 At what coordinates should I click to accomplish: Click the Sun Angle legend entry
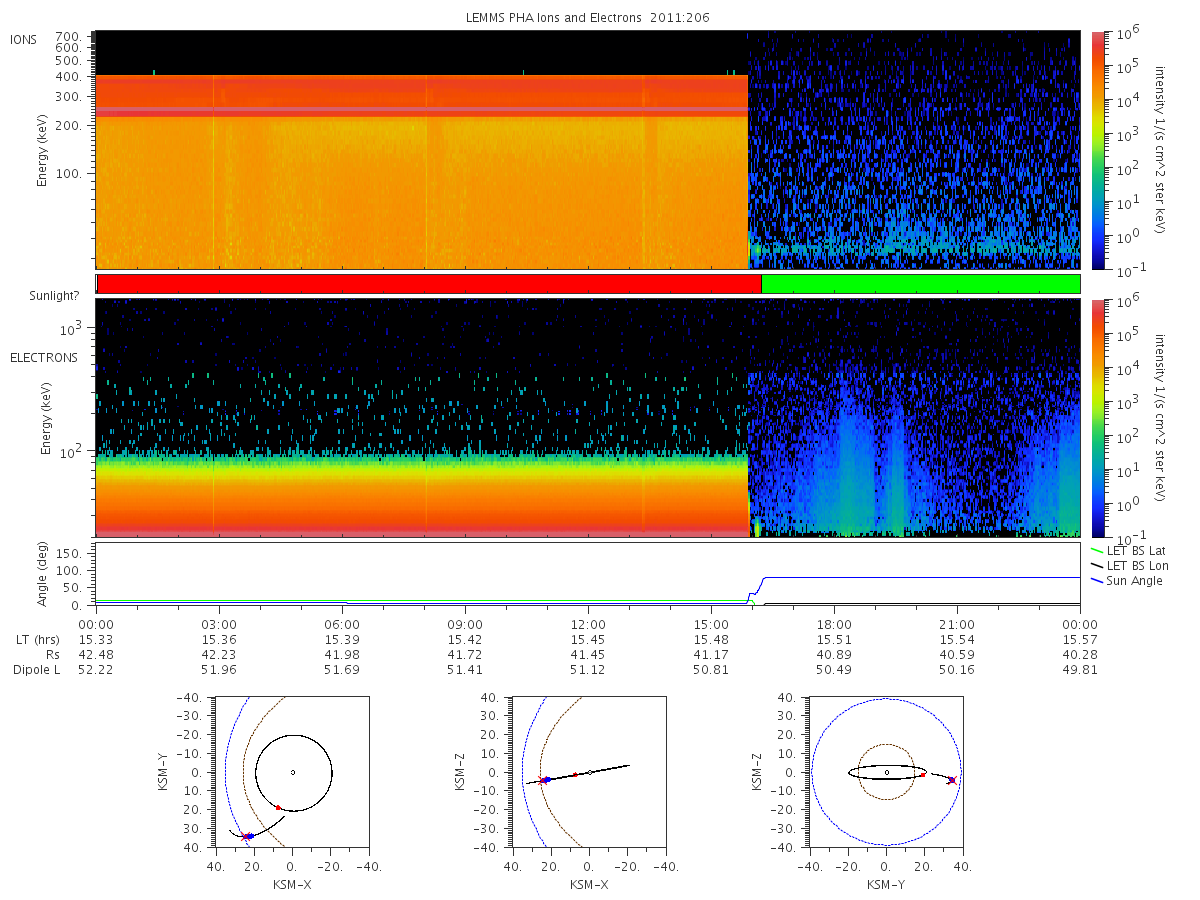(x=1126, y=580)
